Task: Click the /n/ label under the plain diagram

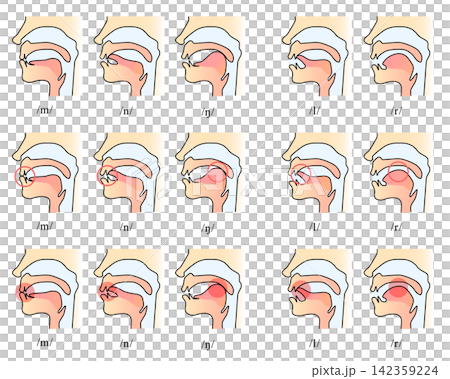Action: tap(126, 110)
